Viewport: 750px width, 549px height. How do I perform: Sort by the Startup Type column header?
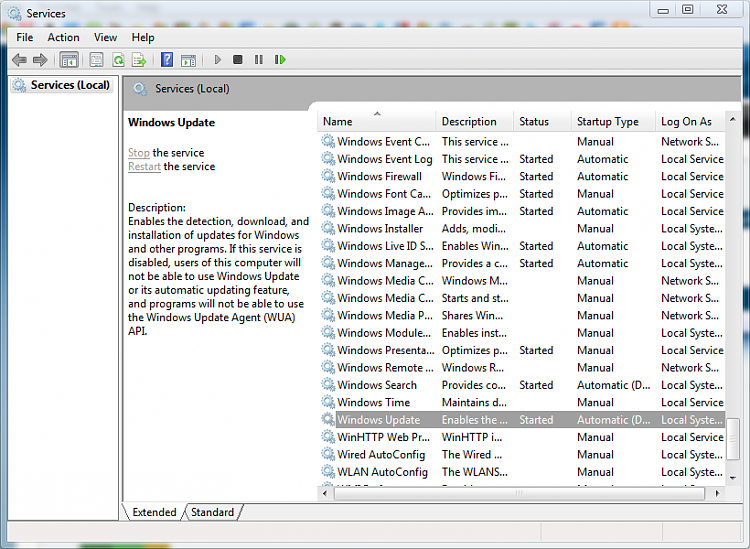pyautogui.click(x=613, y=121)
